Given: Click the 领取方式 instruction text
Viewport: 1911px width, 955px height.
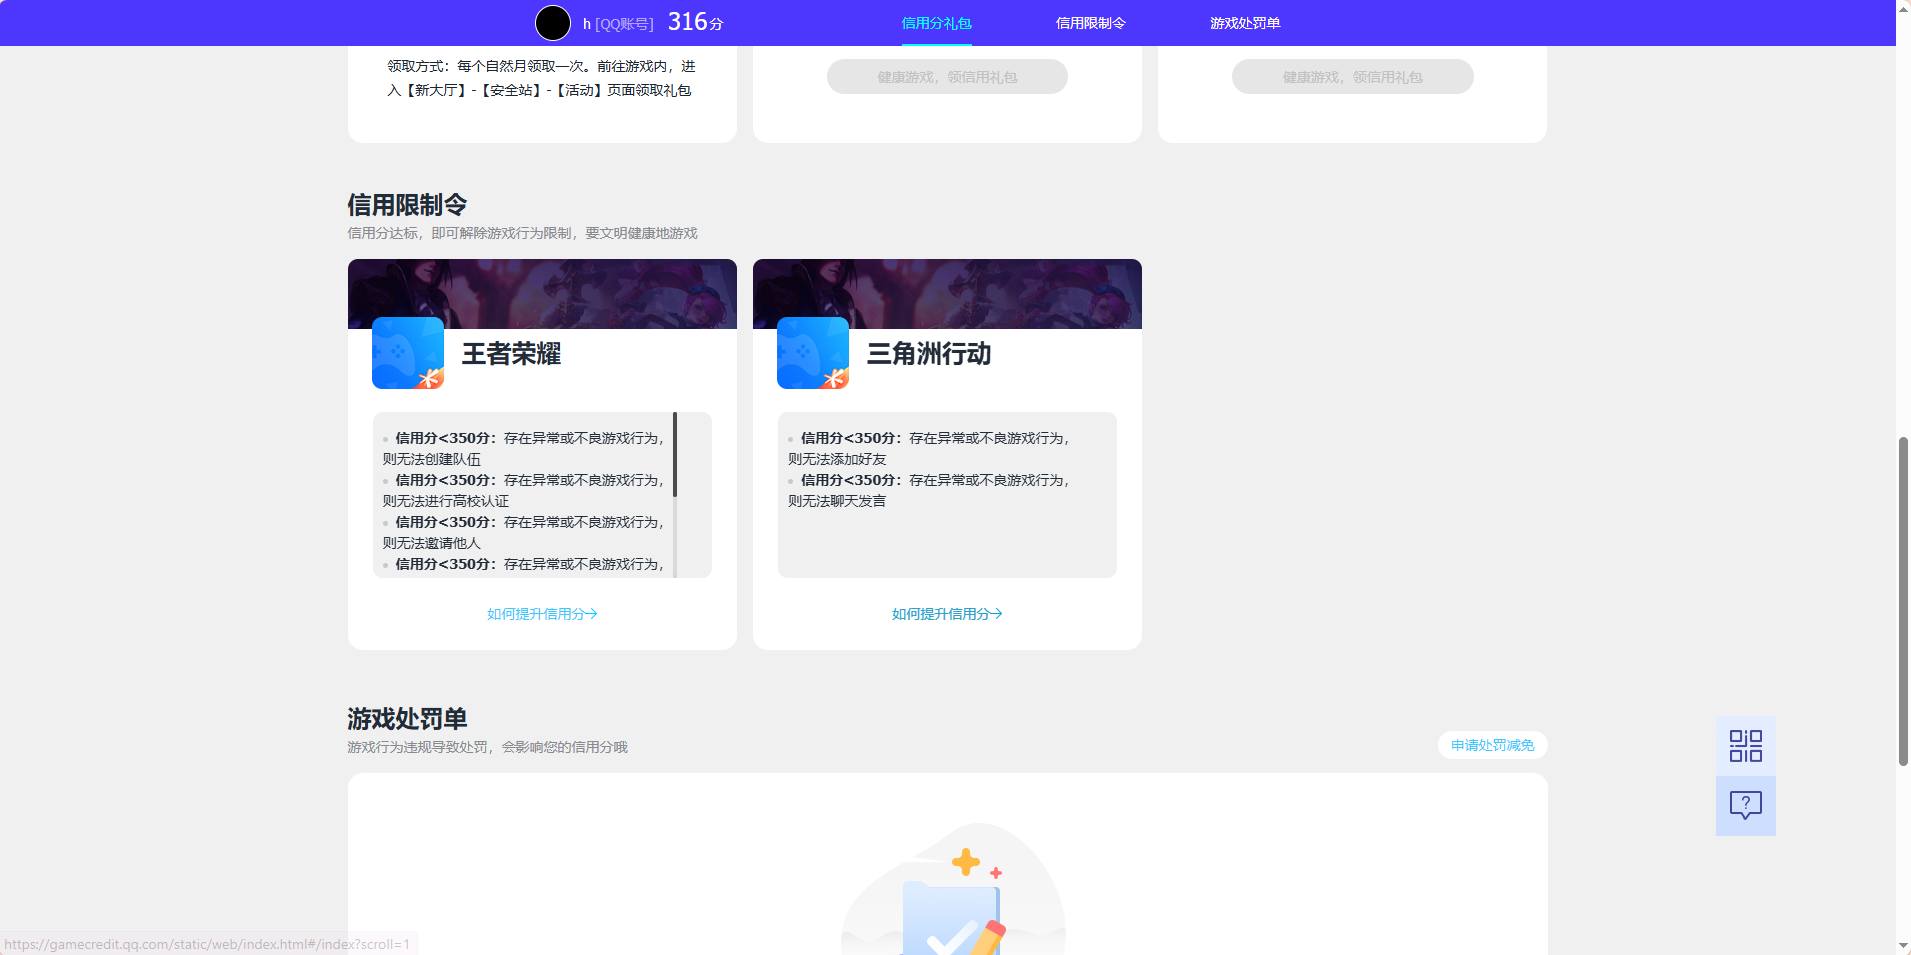Looking at the screenshot, I should (541, 78).
